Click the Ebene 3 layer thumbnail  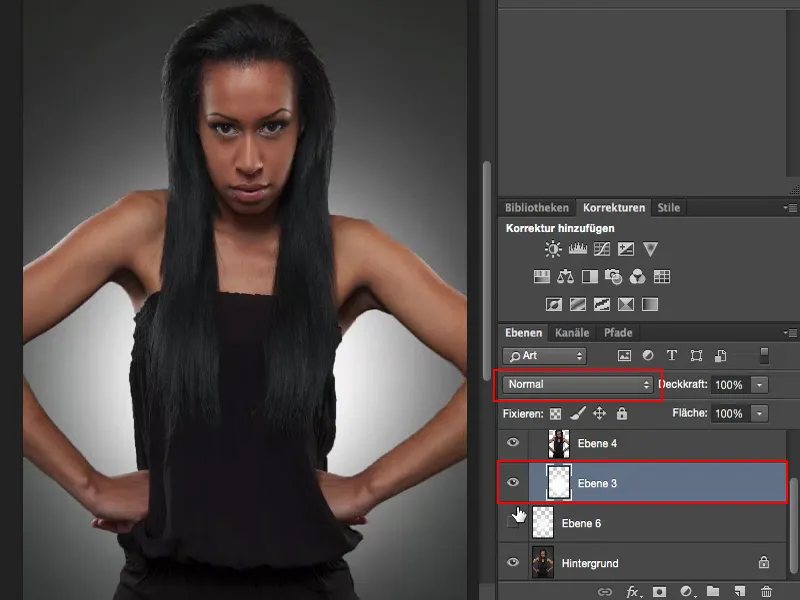(x=559, y=482)
